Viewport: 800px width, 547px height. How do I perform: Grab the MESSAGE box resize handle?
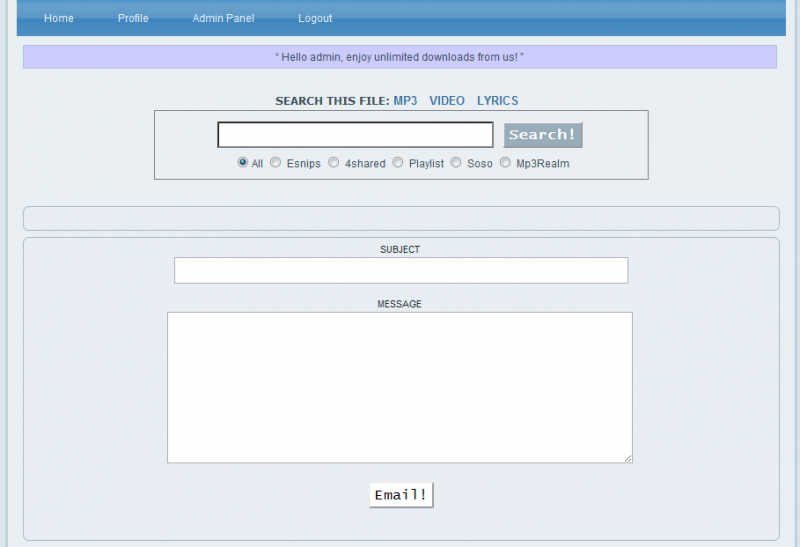628,458
